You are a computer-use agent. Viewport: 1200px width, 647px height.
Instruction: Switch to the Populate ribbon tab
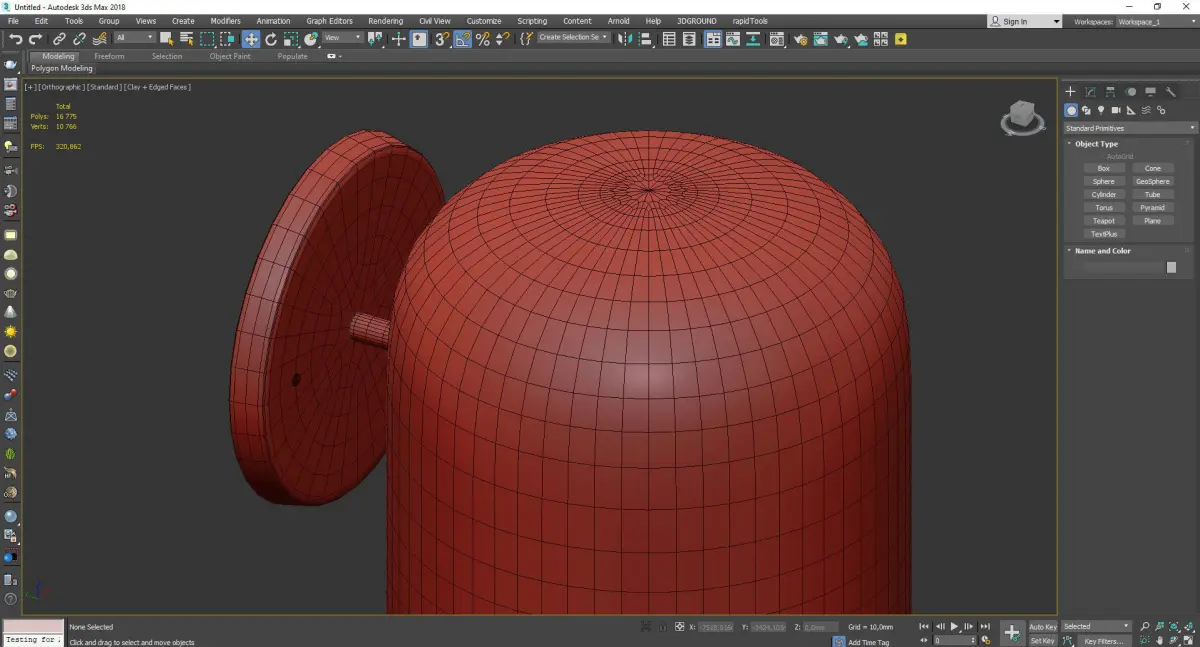293,56
